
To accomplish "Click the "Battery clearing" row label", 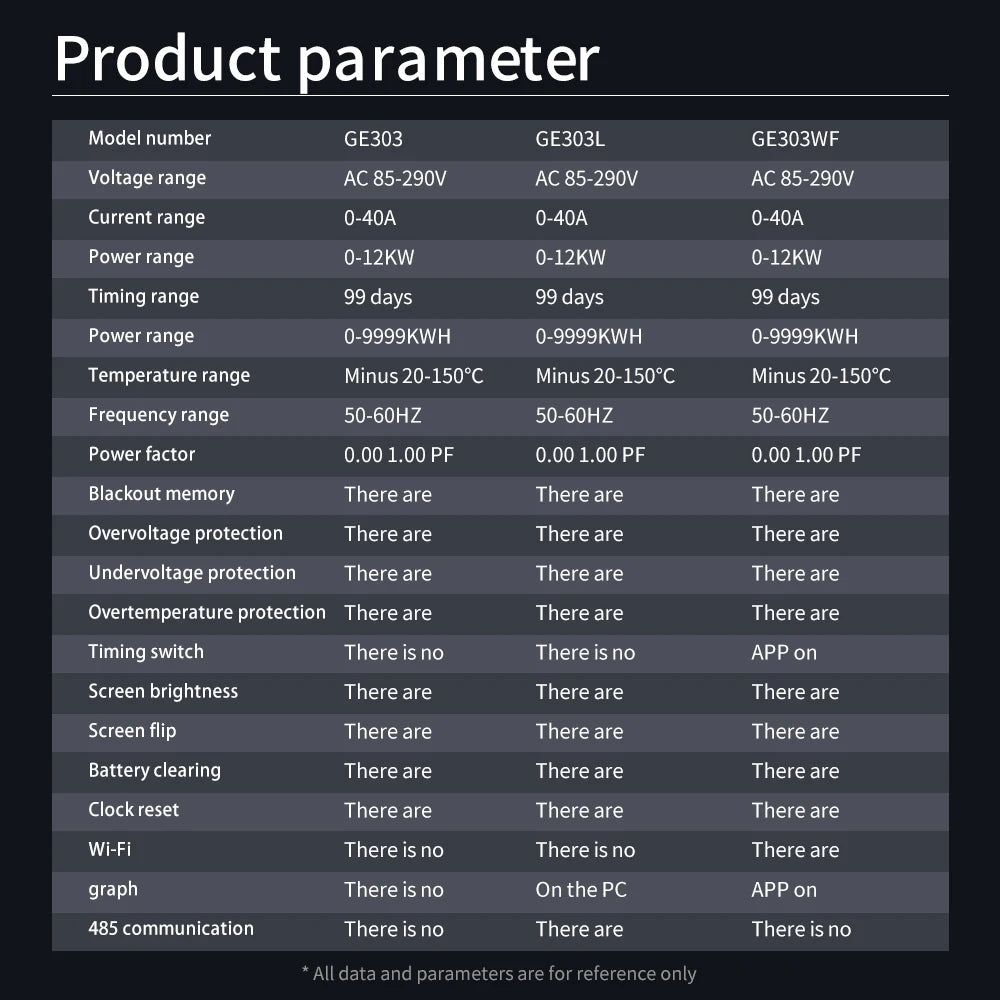I will (x=154, y=770).
